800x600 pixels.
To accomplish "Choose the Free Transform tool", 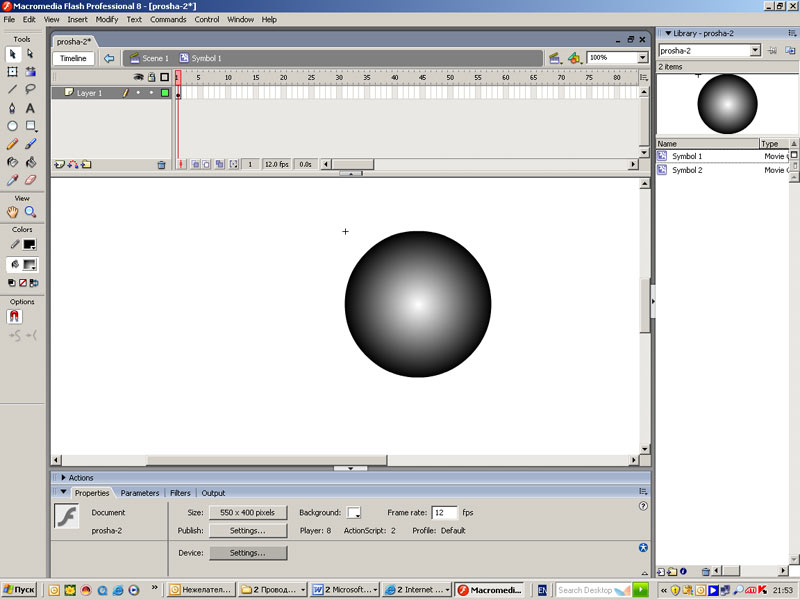I will click(13, 72).
